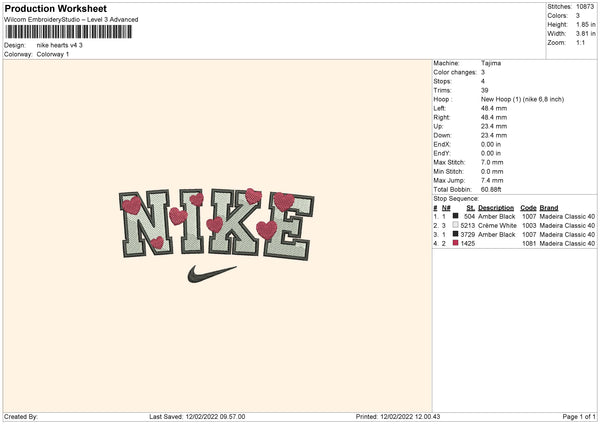This screenshot has height=424, width=600.
Task: Click the barcode under the worksheet title
Action: pos(69,32)
